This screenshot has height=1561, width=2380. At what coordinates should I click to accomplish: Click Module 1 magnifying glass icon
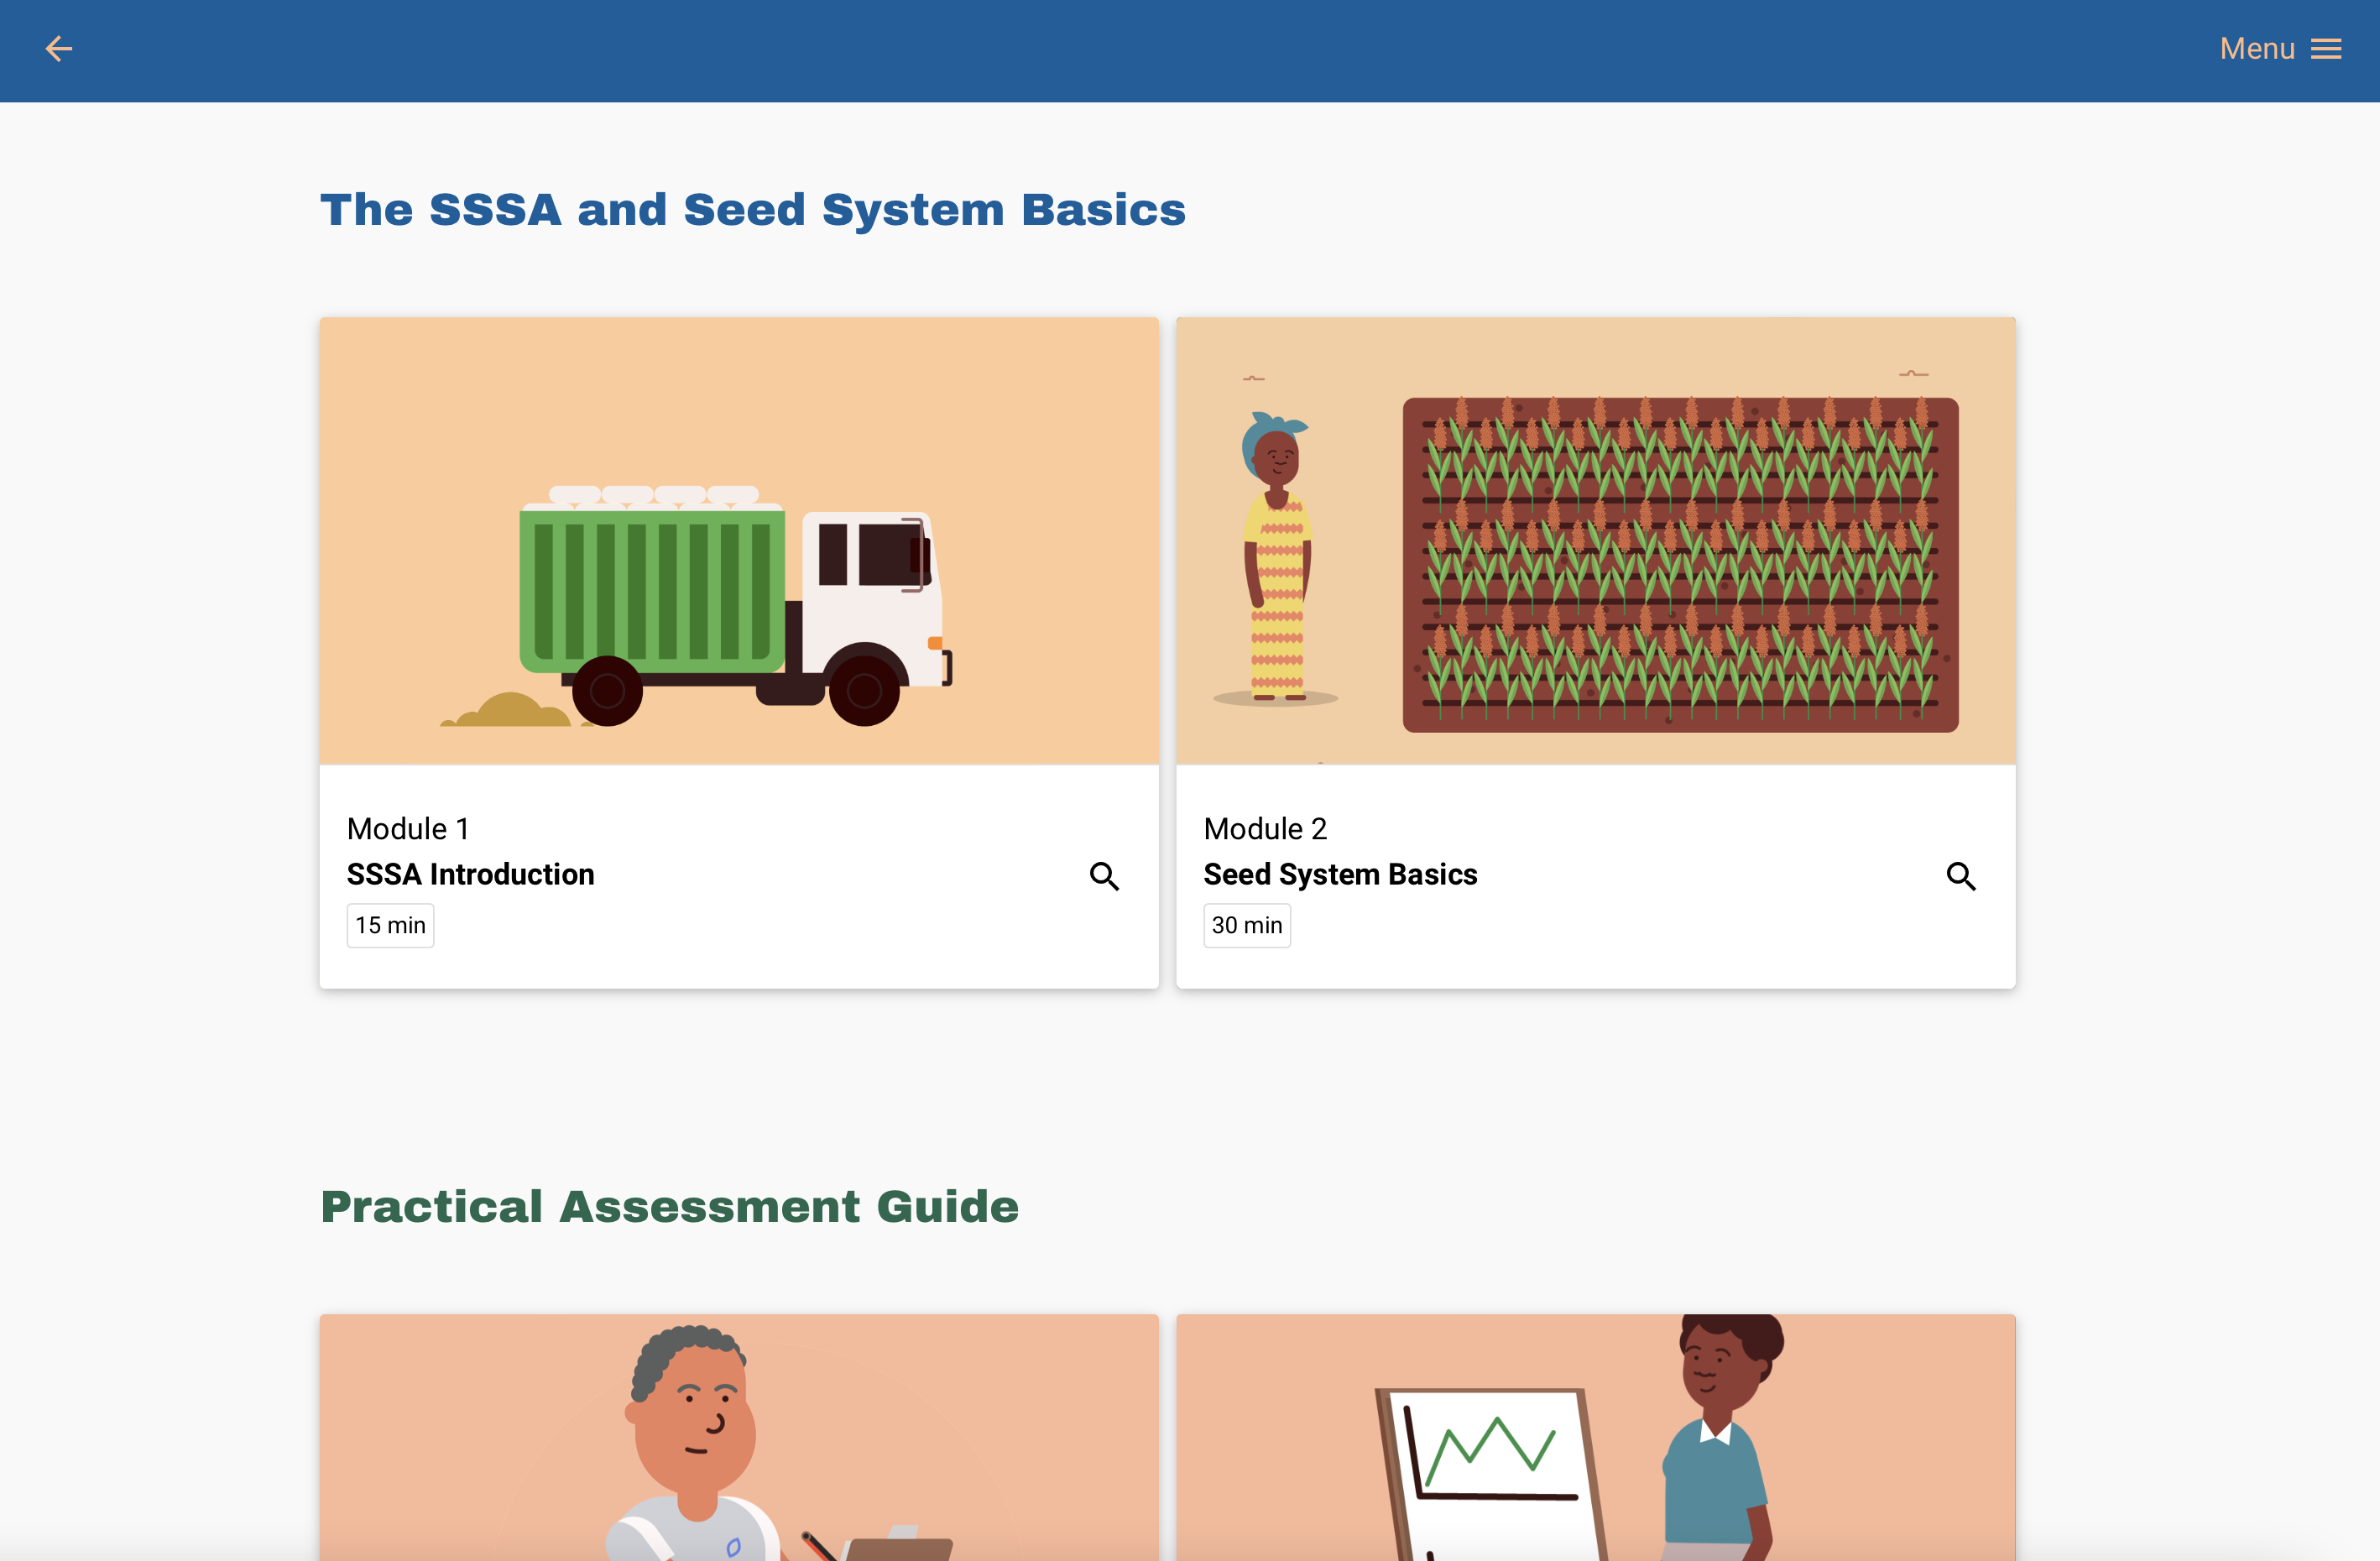1104,876
